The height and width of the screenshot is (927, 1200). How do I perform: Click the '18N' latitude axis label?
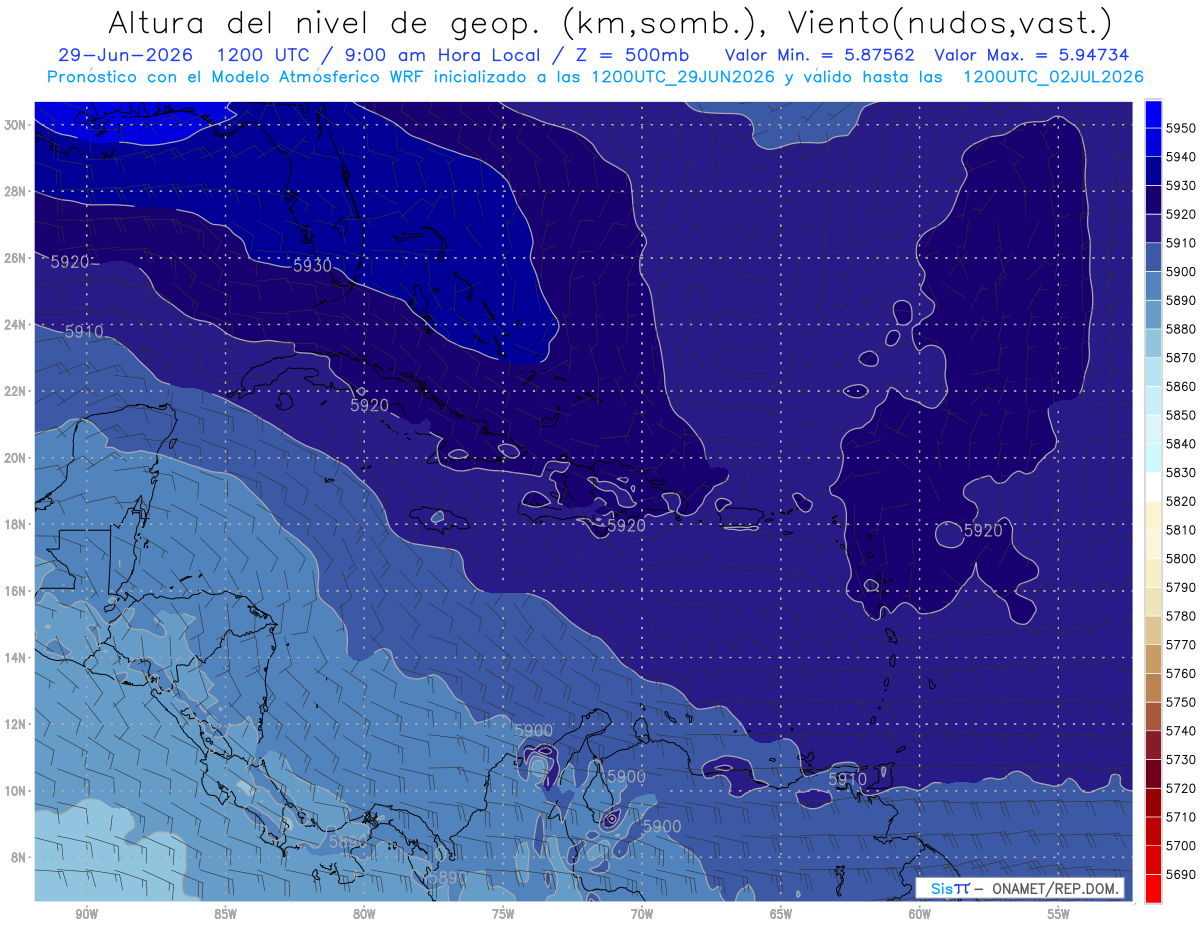(15, 524)
